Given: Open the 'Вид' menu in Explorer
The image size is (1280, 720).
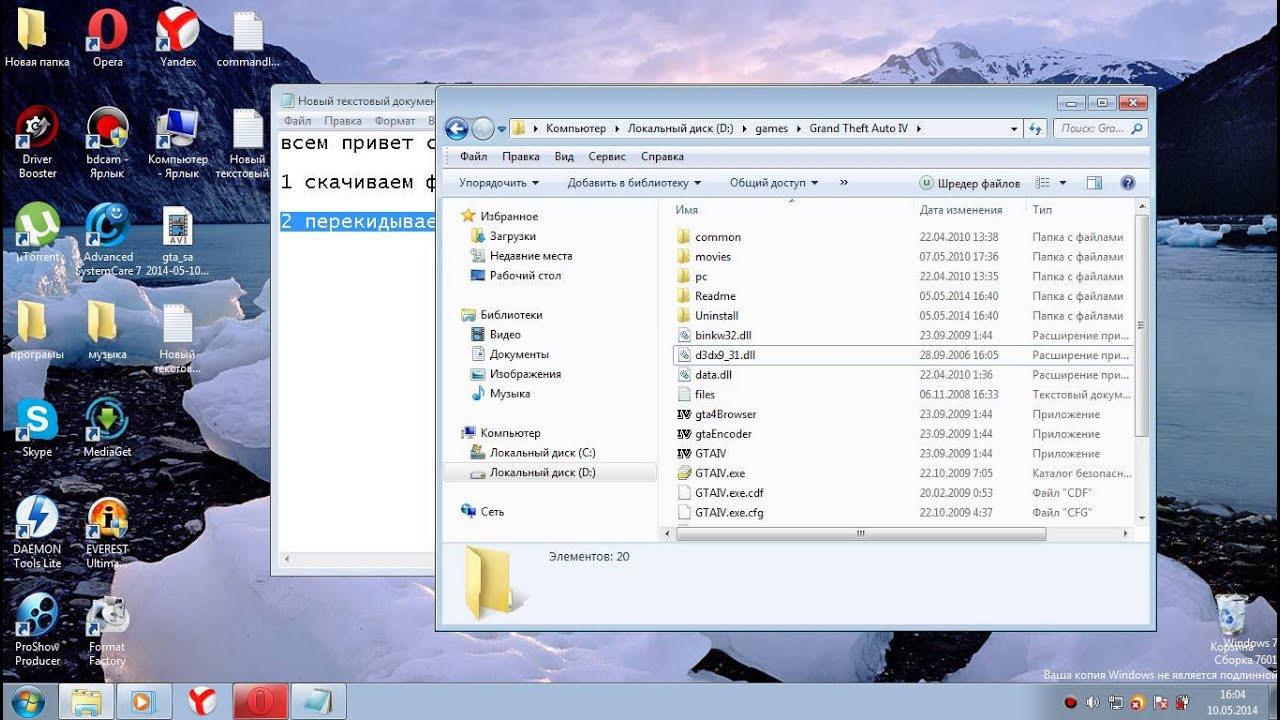Looking at the screenshot, I should click(564, 156).
